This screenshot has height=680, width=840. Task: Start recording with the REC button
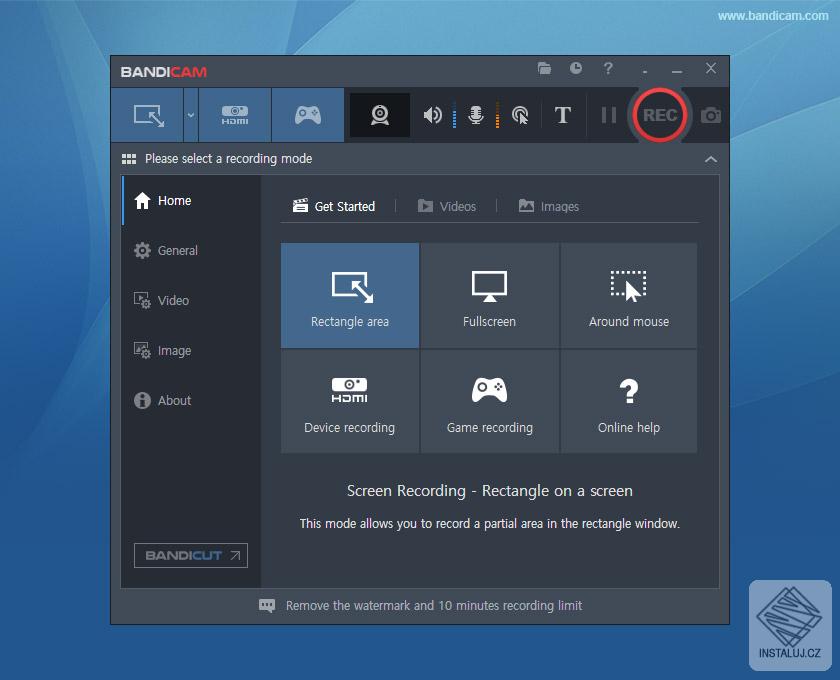[x=659, y=115]
